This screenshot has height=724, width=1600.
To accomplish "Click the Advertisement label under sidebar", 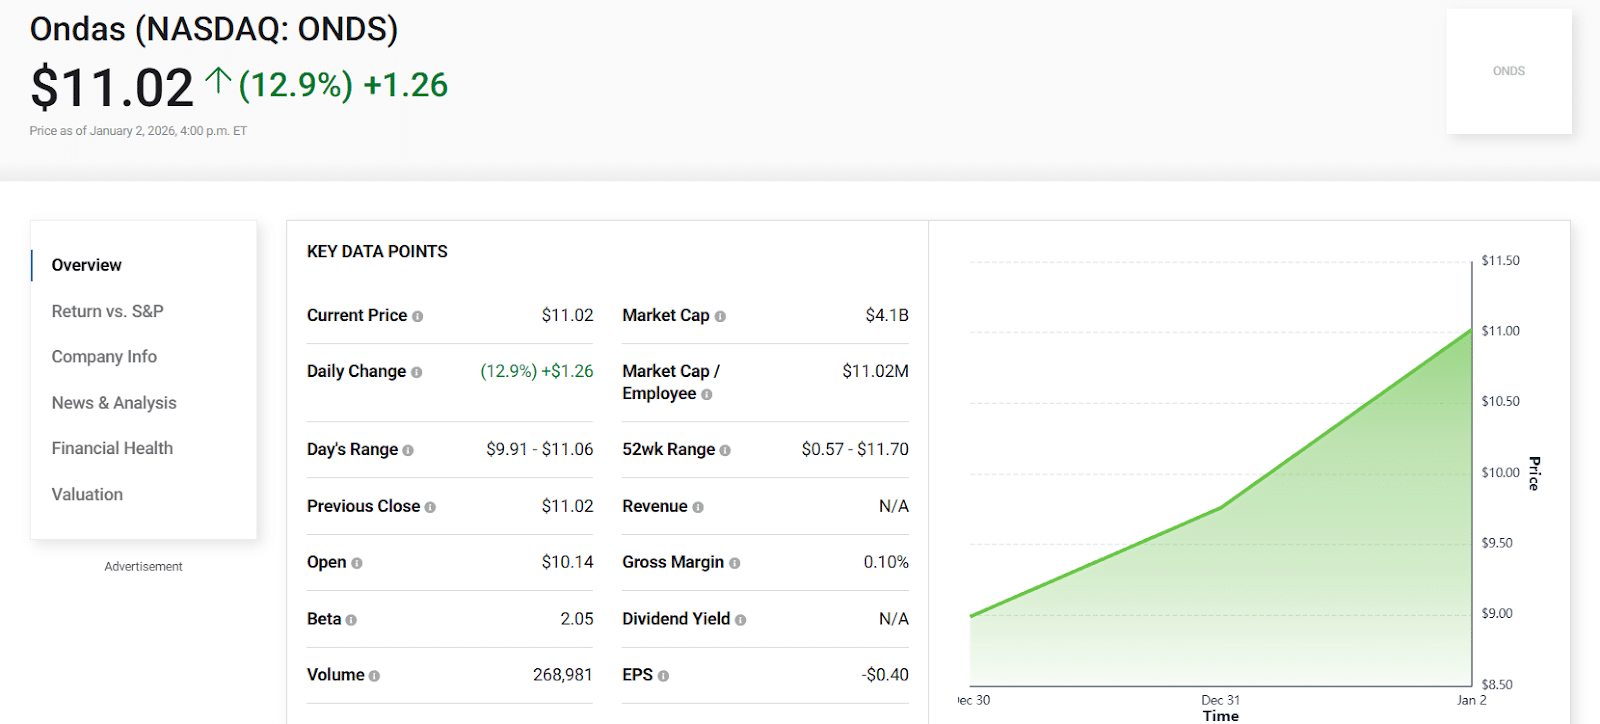I will pos(143,567).
